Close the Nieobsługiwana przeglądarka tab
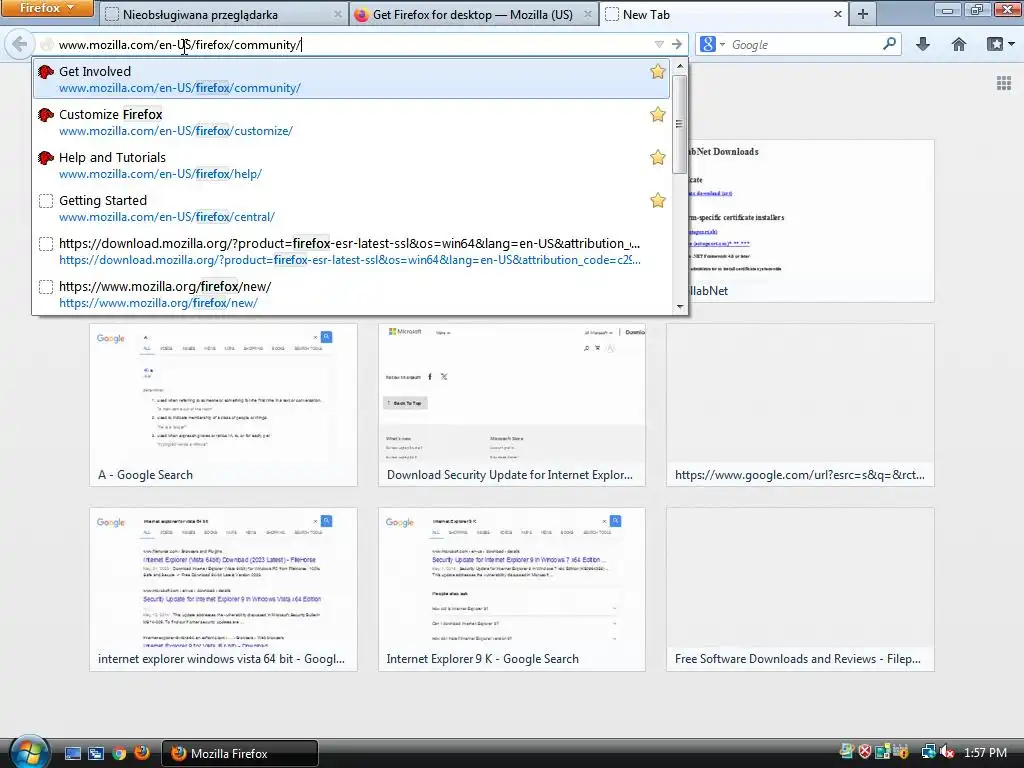The image size is (1024, 768). click(x=338, y=14)
